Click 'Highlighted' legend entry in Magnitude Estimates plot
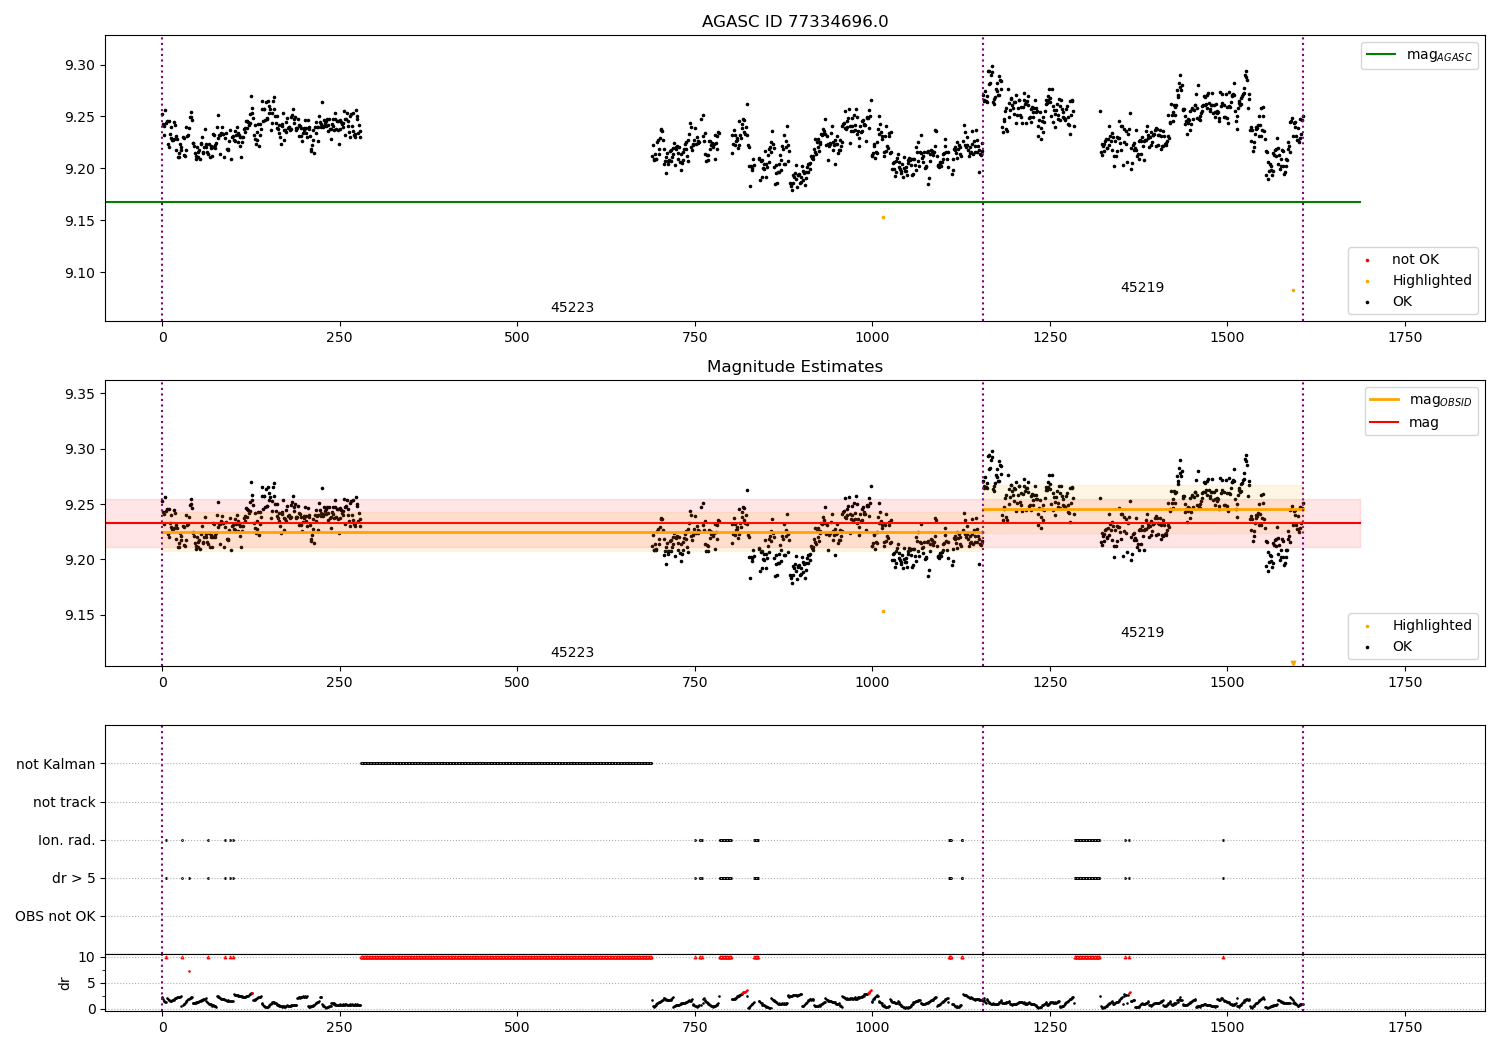This screenshot has width=1500, height=1050. coord(1418,626)
